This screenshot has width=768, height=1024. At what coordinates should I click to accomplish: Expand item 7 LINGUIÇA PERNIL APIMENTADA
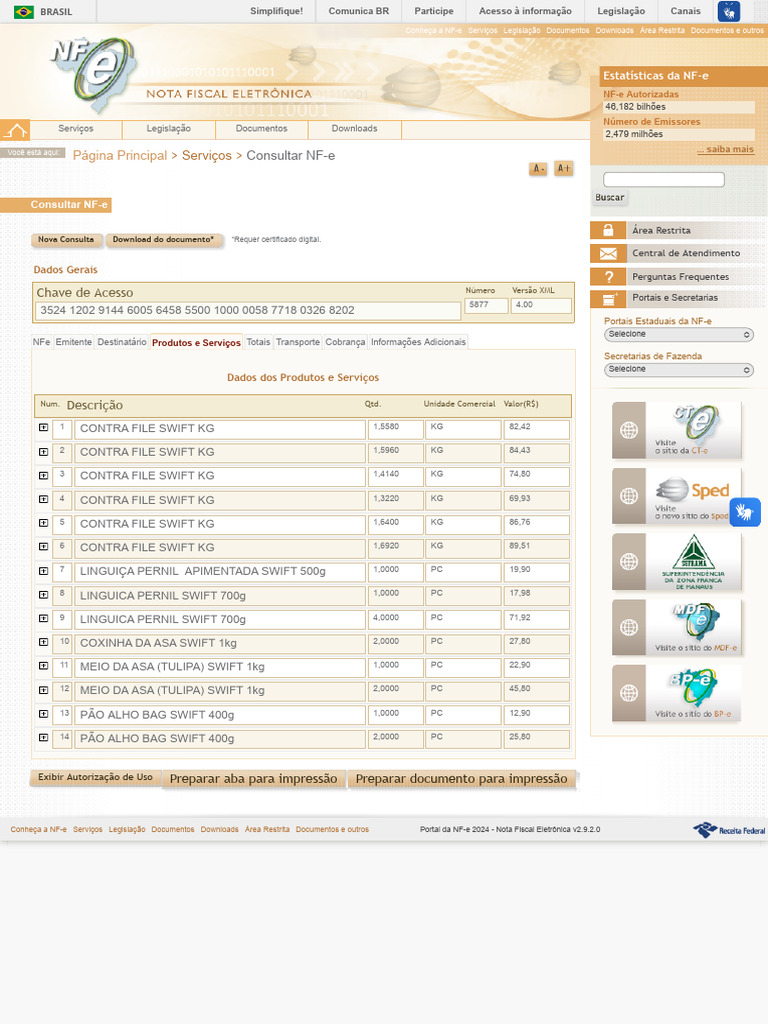[43, 571]
